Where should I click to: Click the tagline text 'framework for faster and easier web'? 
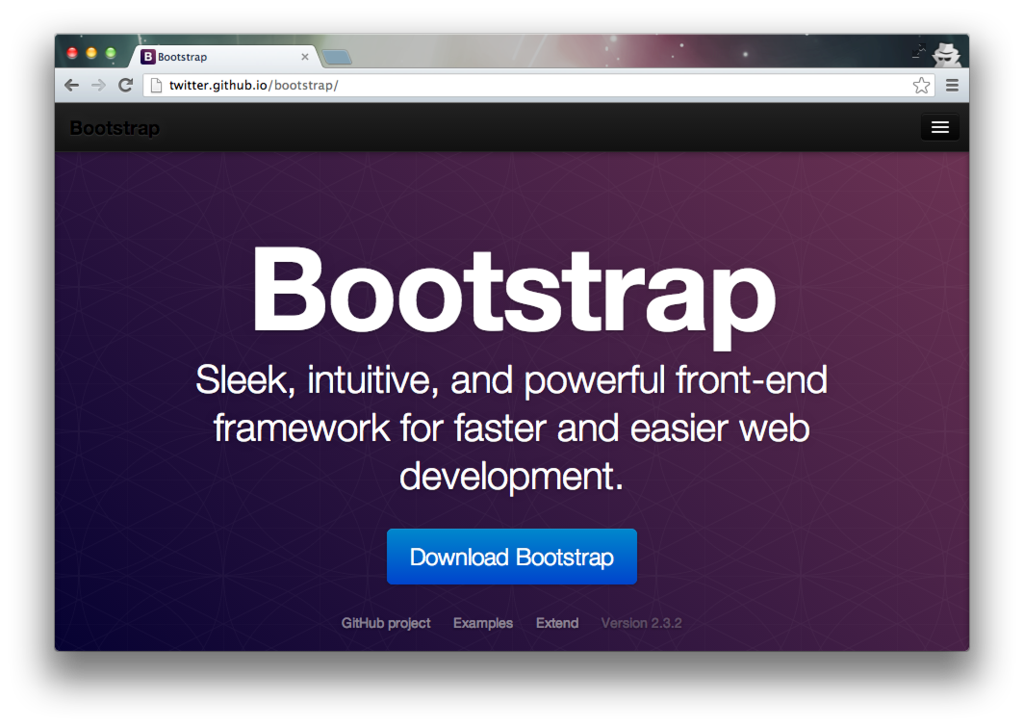point(511,428)
